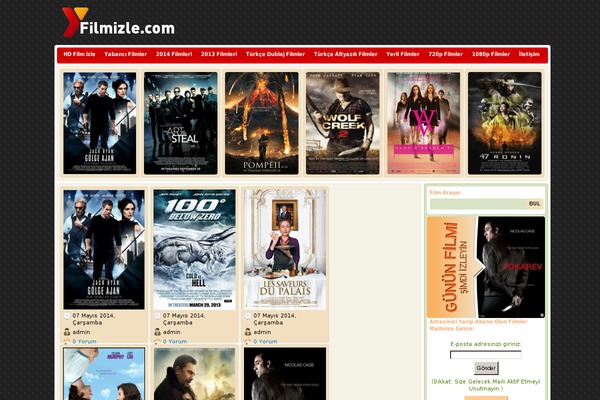Open the Wolf Creek 2 poster

pyautogui.click(x=342, y=123)
